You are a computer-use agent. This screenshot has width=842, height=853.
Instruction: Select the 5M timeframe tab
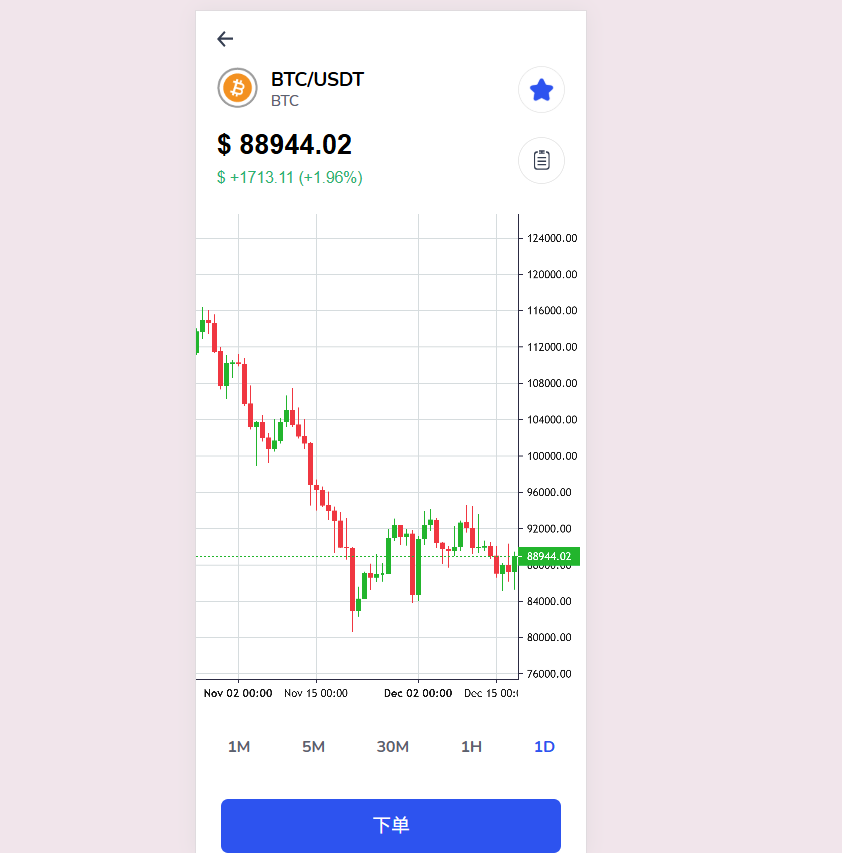click(x=314, y=747)
